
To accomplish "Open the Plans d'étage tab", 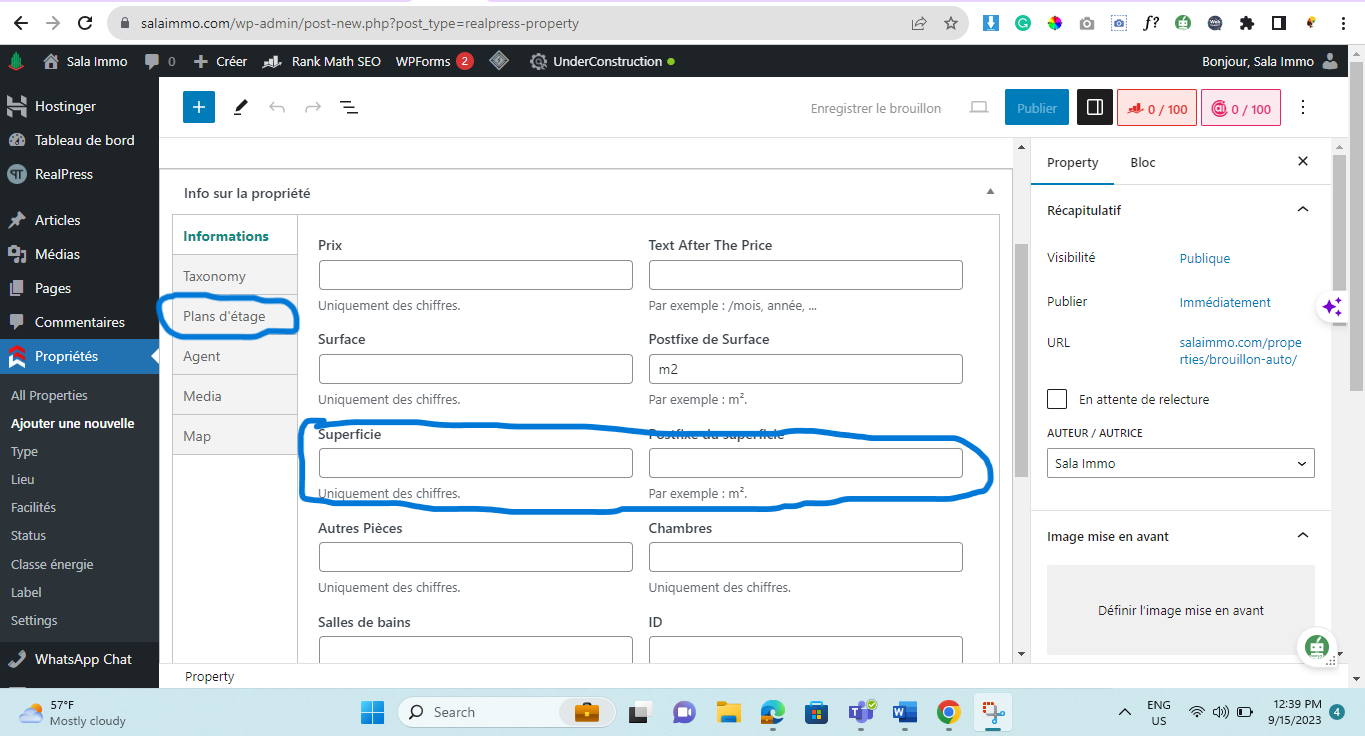I will [x=234, y=316].
